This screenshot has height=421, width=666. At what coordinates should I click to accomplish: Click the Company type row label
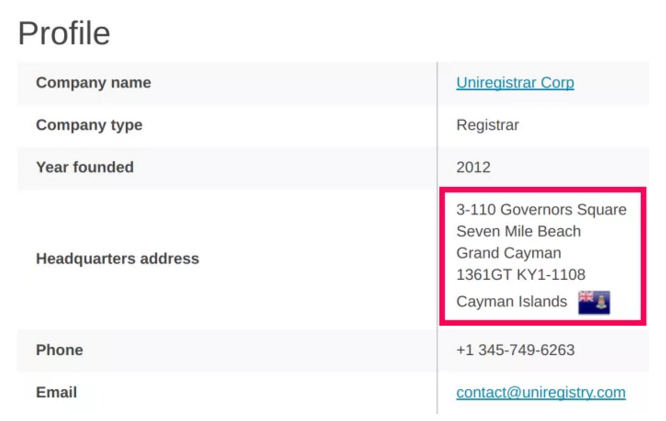[89, 125]
